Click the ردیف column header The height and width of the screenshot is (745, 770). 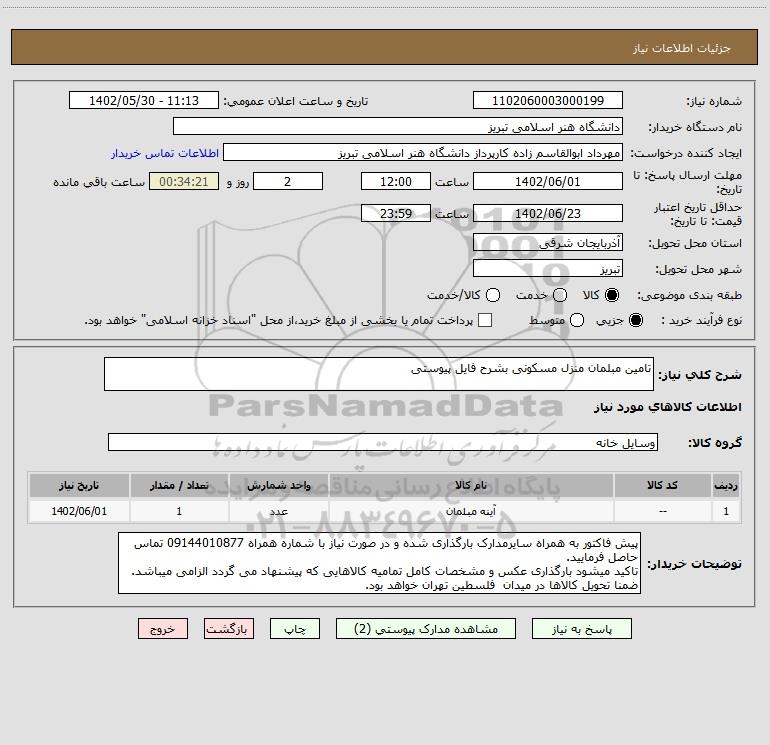pos(726,485)
